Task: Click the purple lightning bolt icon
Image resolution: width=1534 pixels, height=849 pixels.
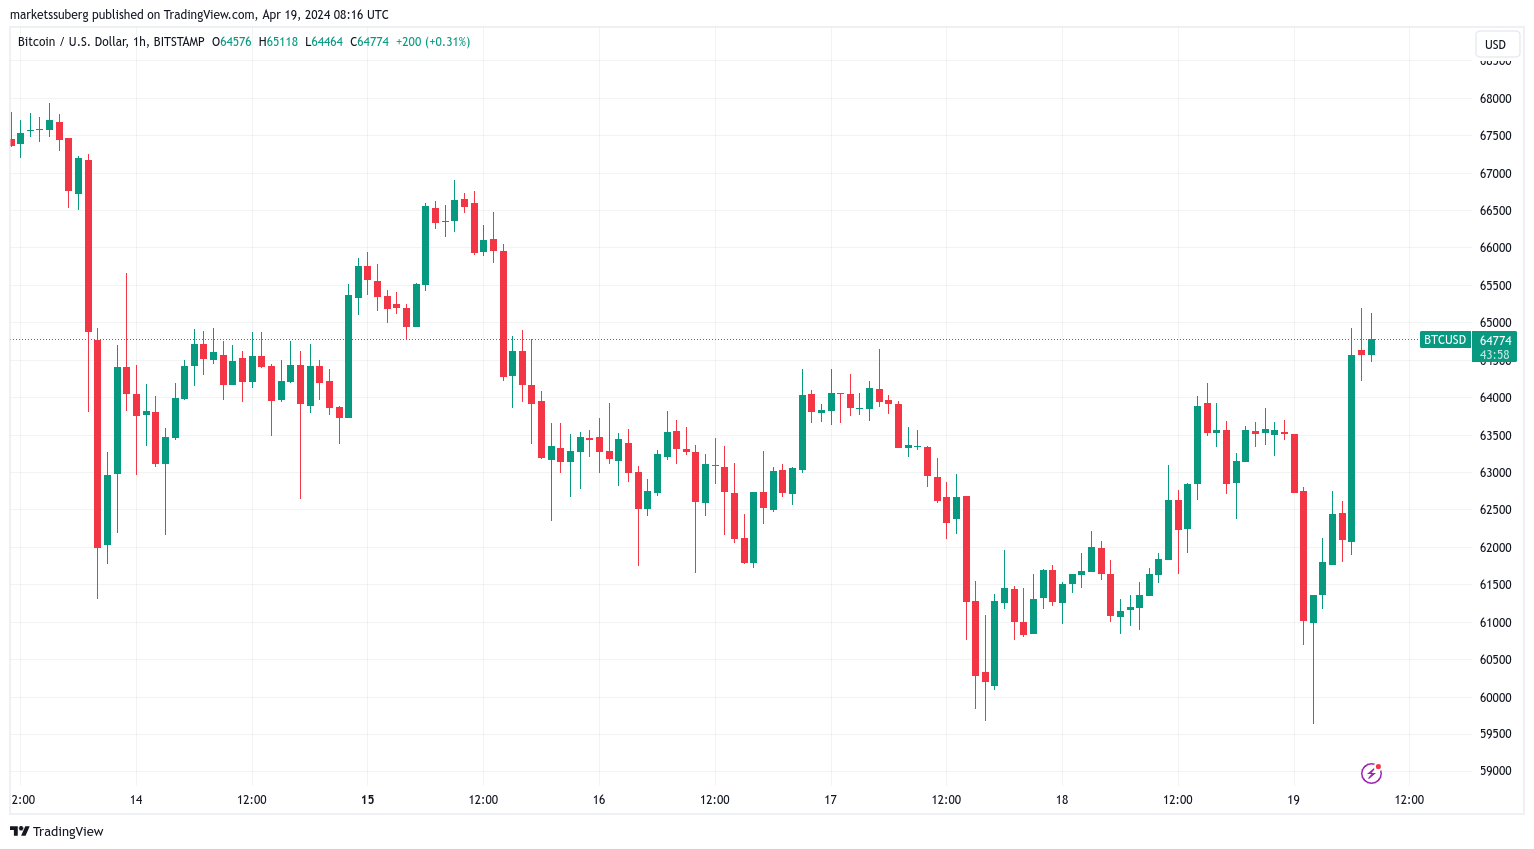Action: (1371, 773)
